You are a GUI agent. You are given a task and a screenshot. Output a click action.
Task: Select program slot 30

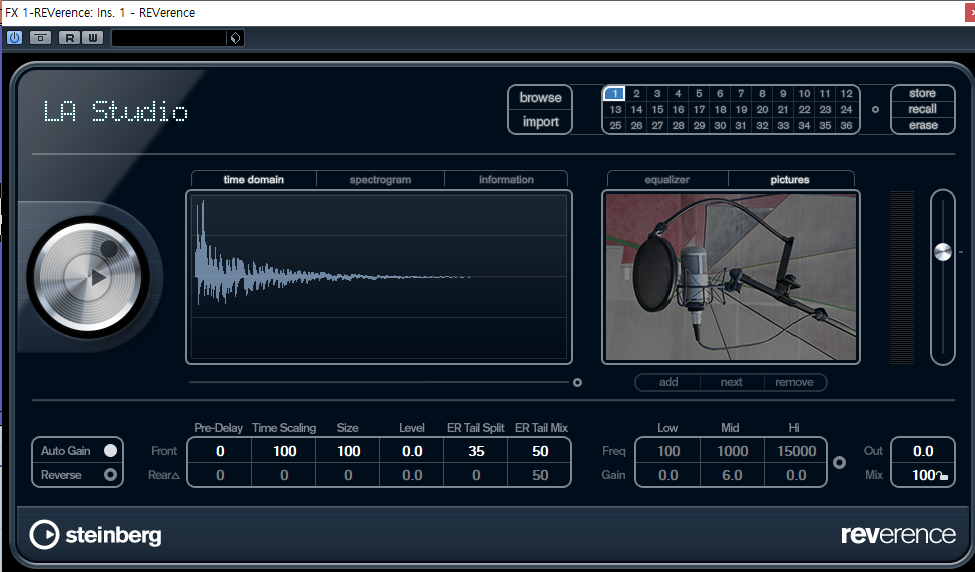click(x=720, y=126)
